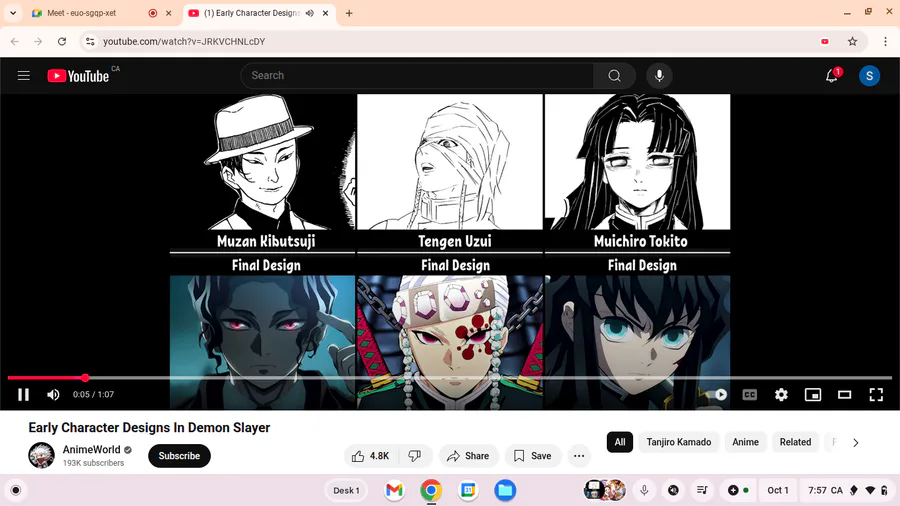This screenshot has width=900, height=506.
Task: Focus the YouTube search field
Action: pyautogui.click(x=417, y=76)
